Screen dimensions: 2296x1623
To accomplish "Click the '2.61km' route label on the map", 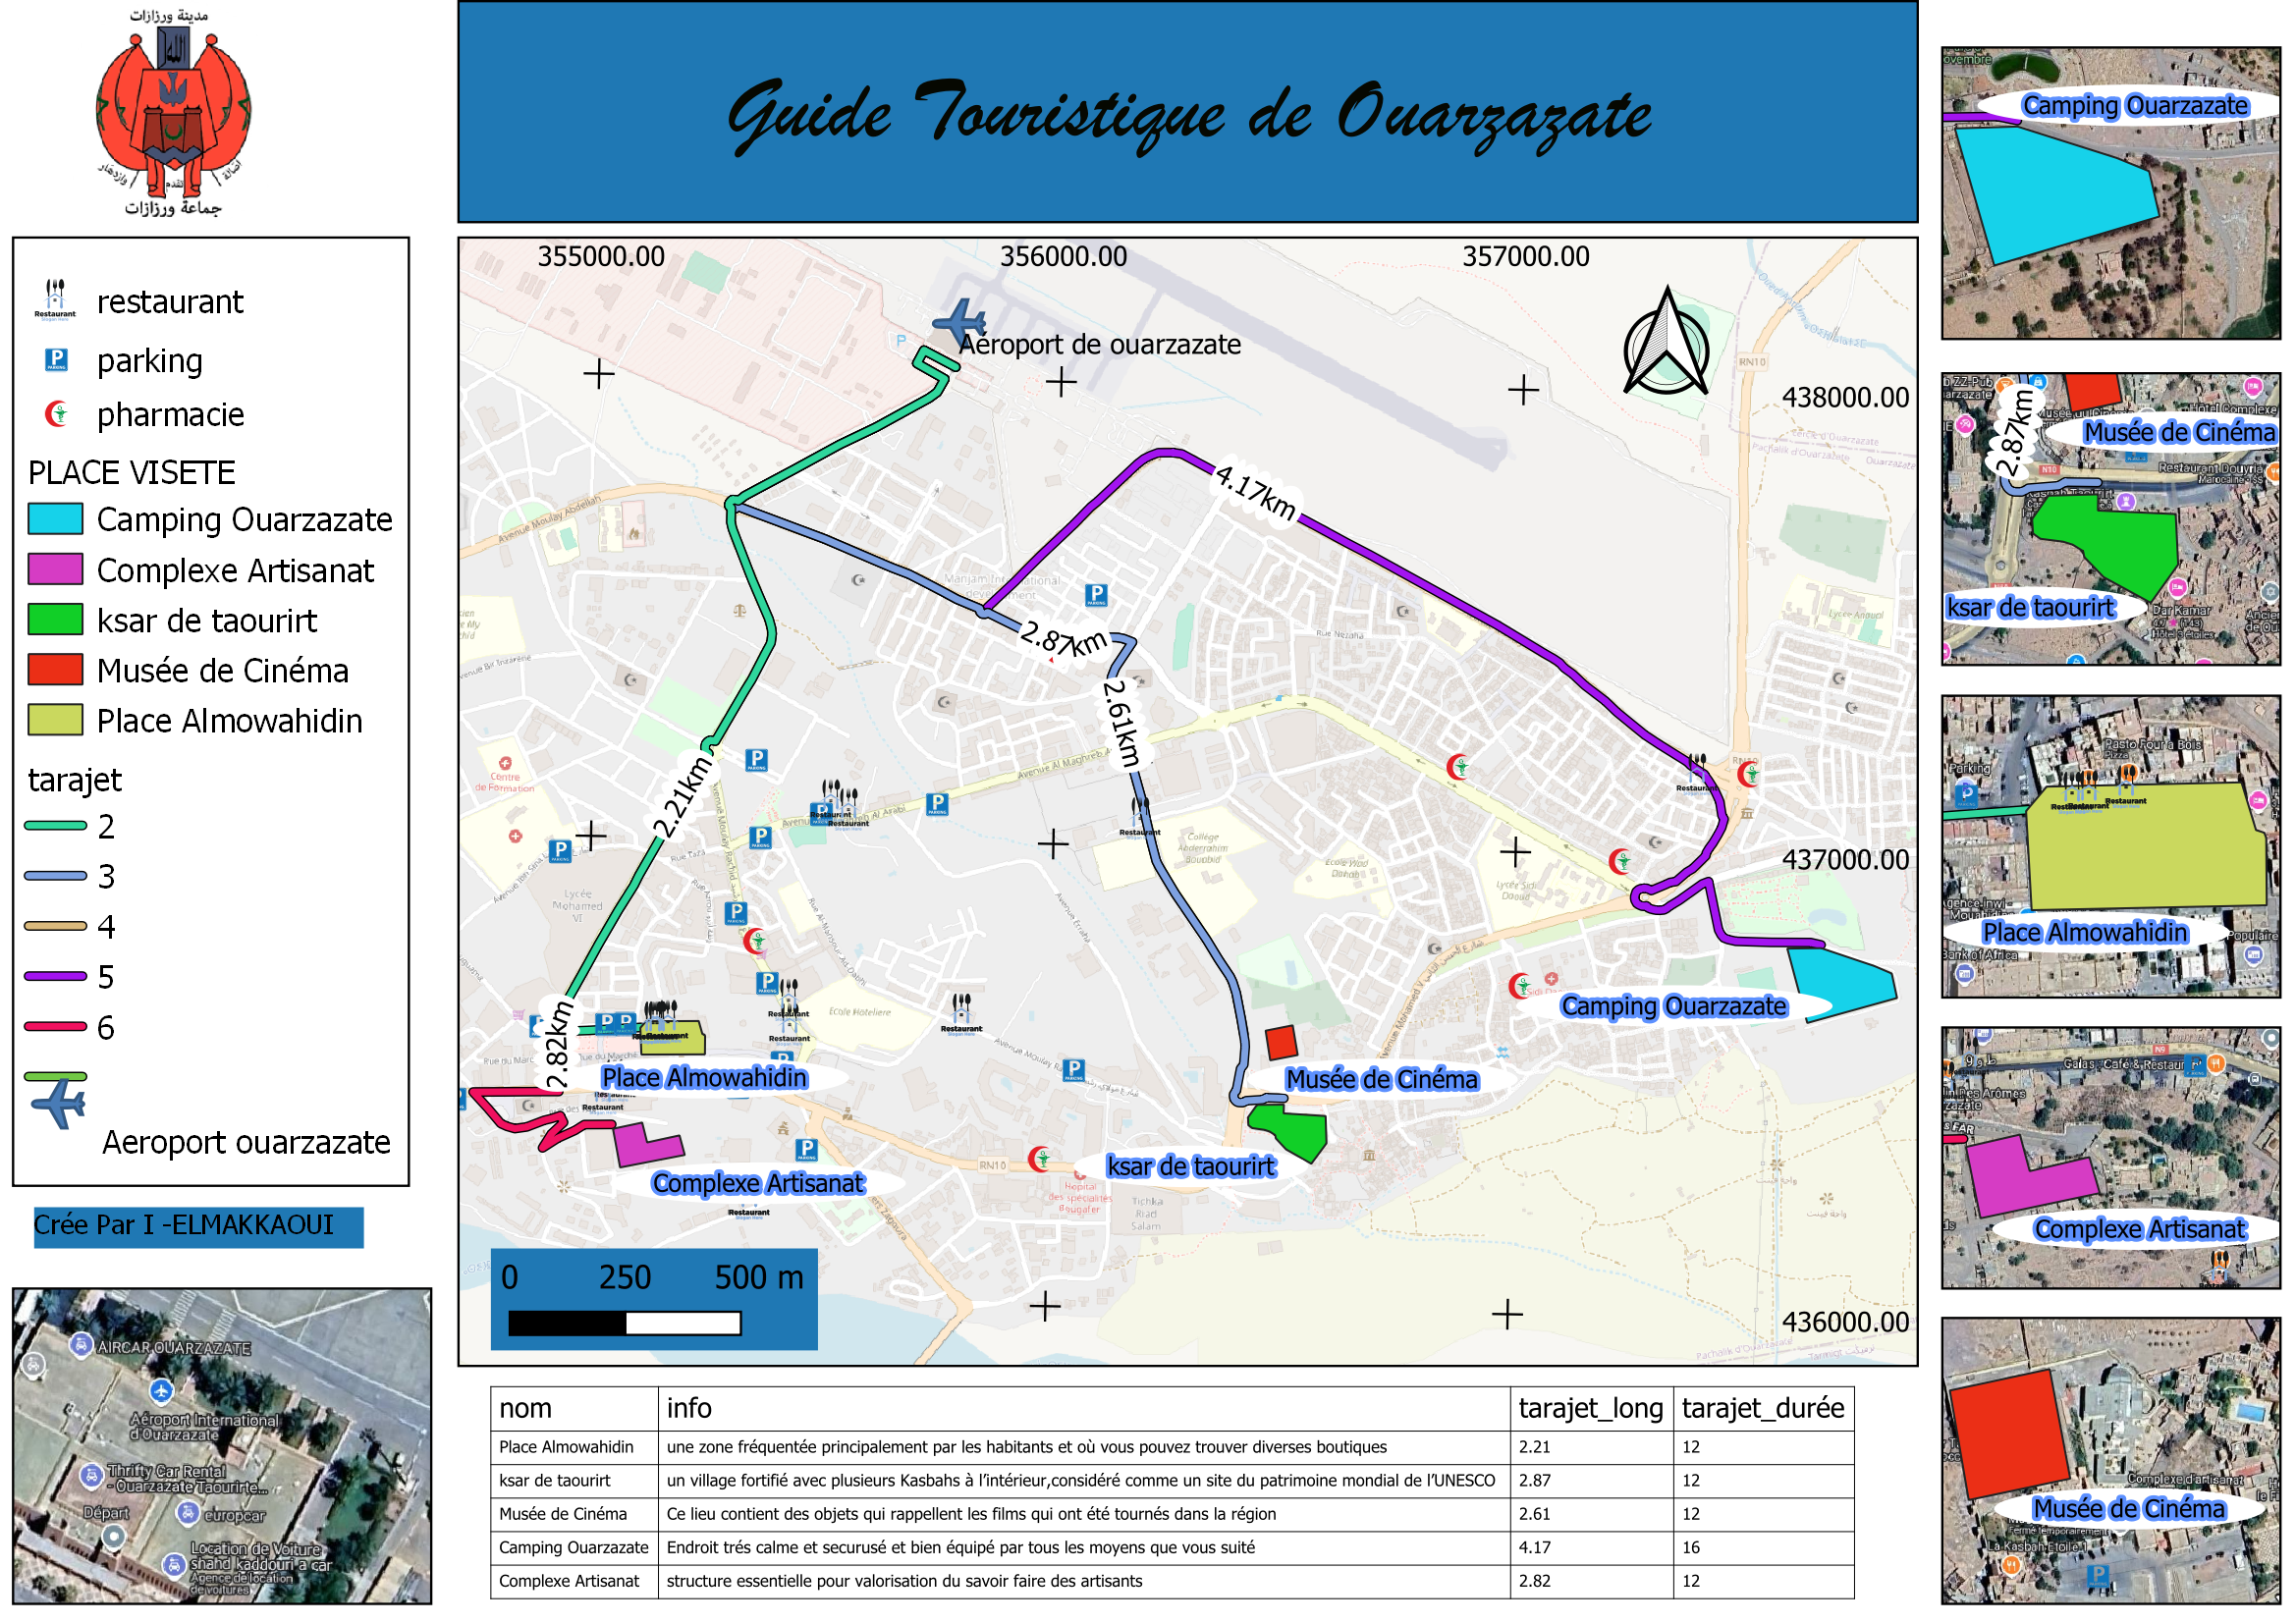I will point(1122,723).
